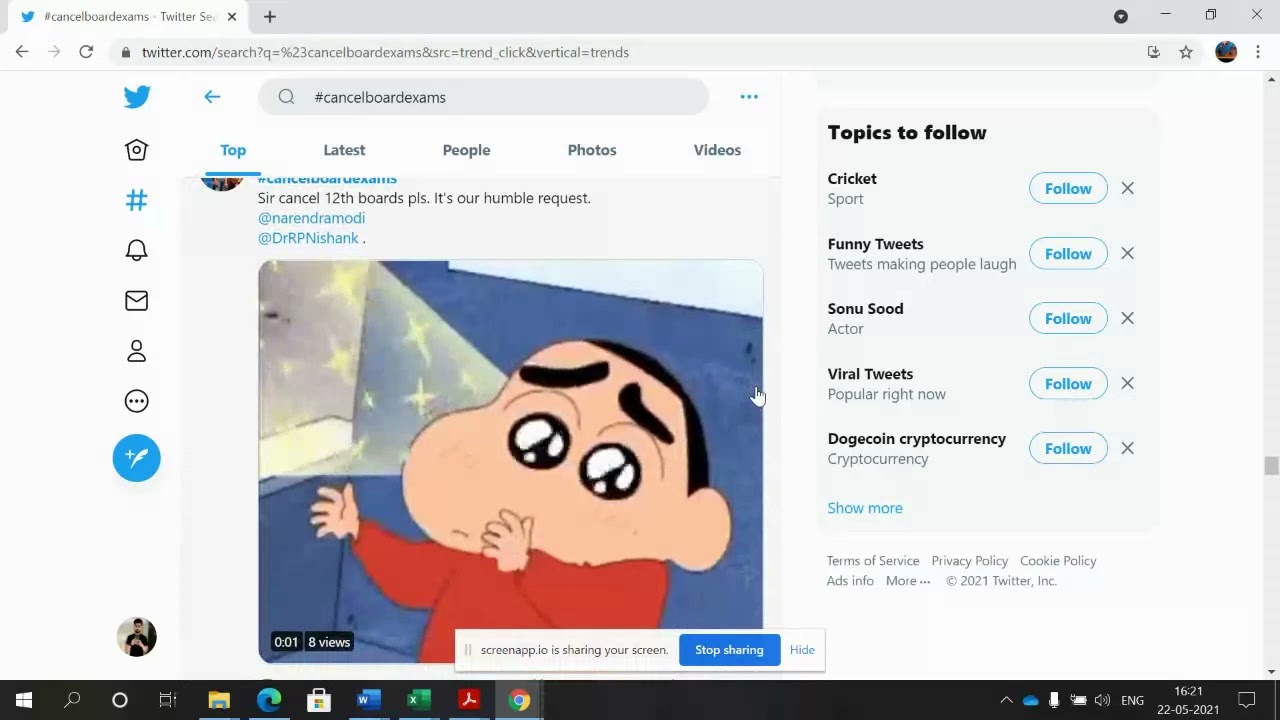Open Twitter Home from the sidebar

[137, 149]
